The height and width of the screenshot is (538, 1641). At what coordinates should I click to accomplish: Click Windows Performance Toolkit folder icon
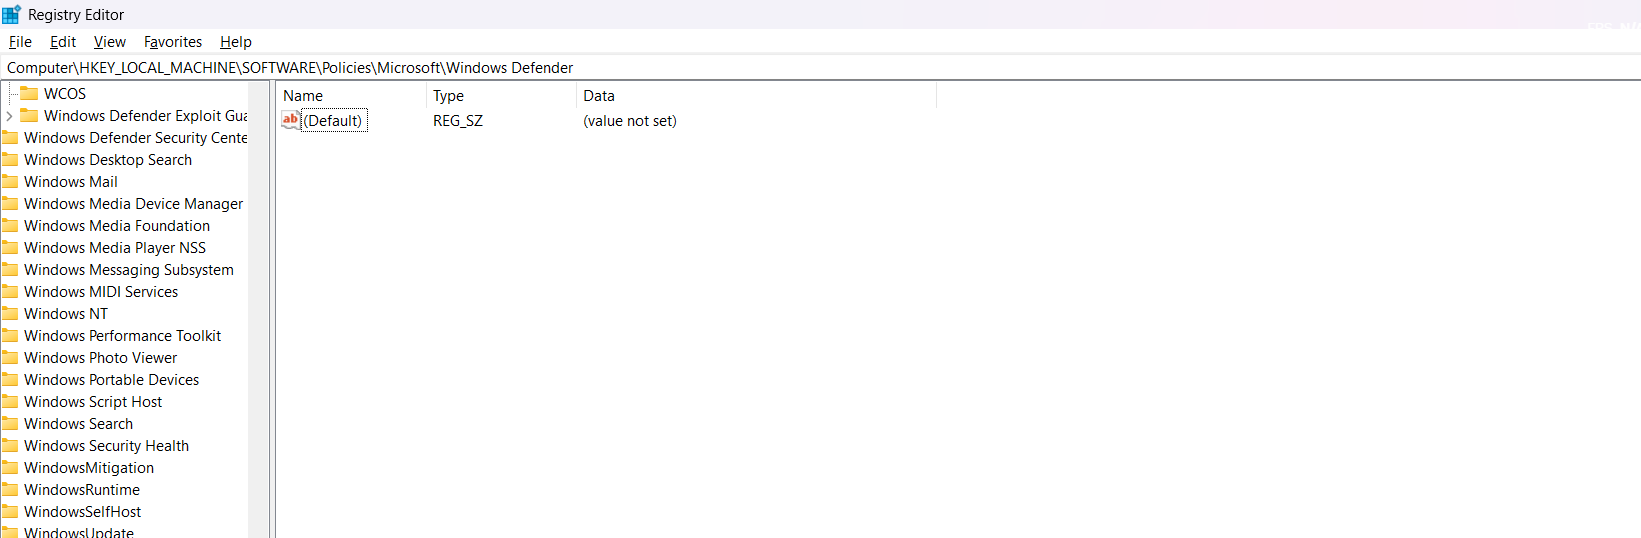(10, 336)
